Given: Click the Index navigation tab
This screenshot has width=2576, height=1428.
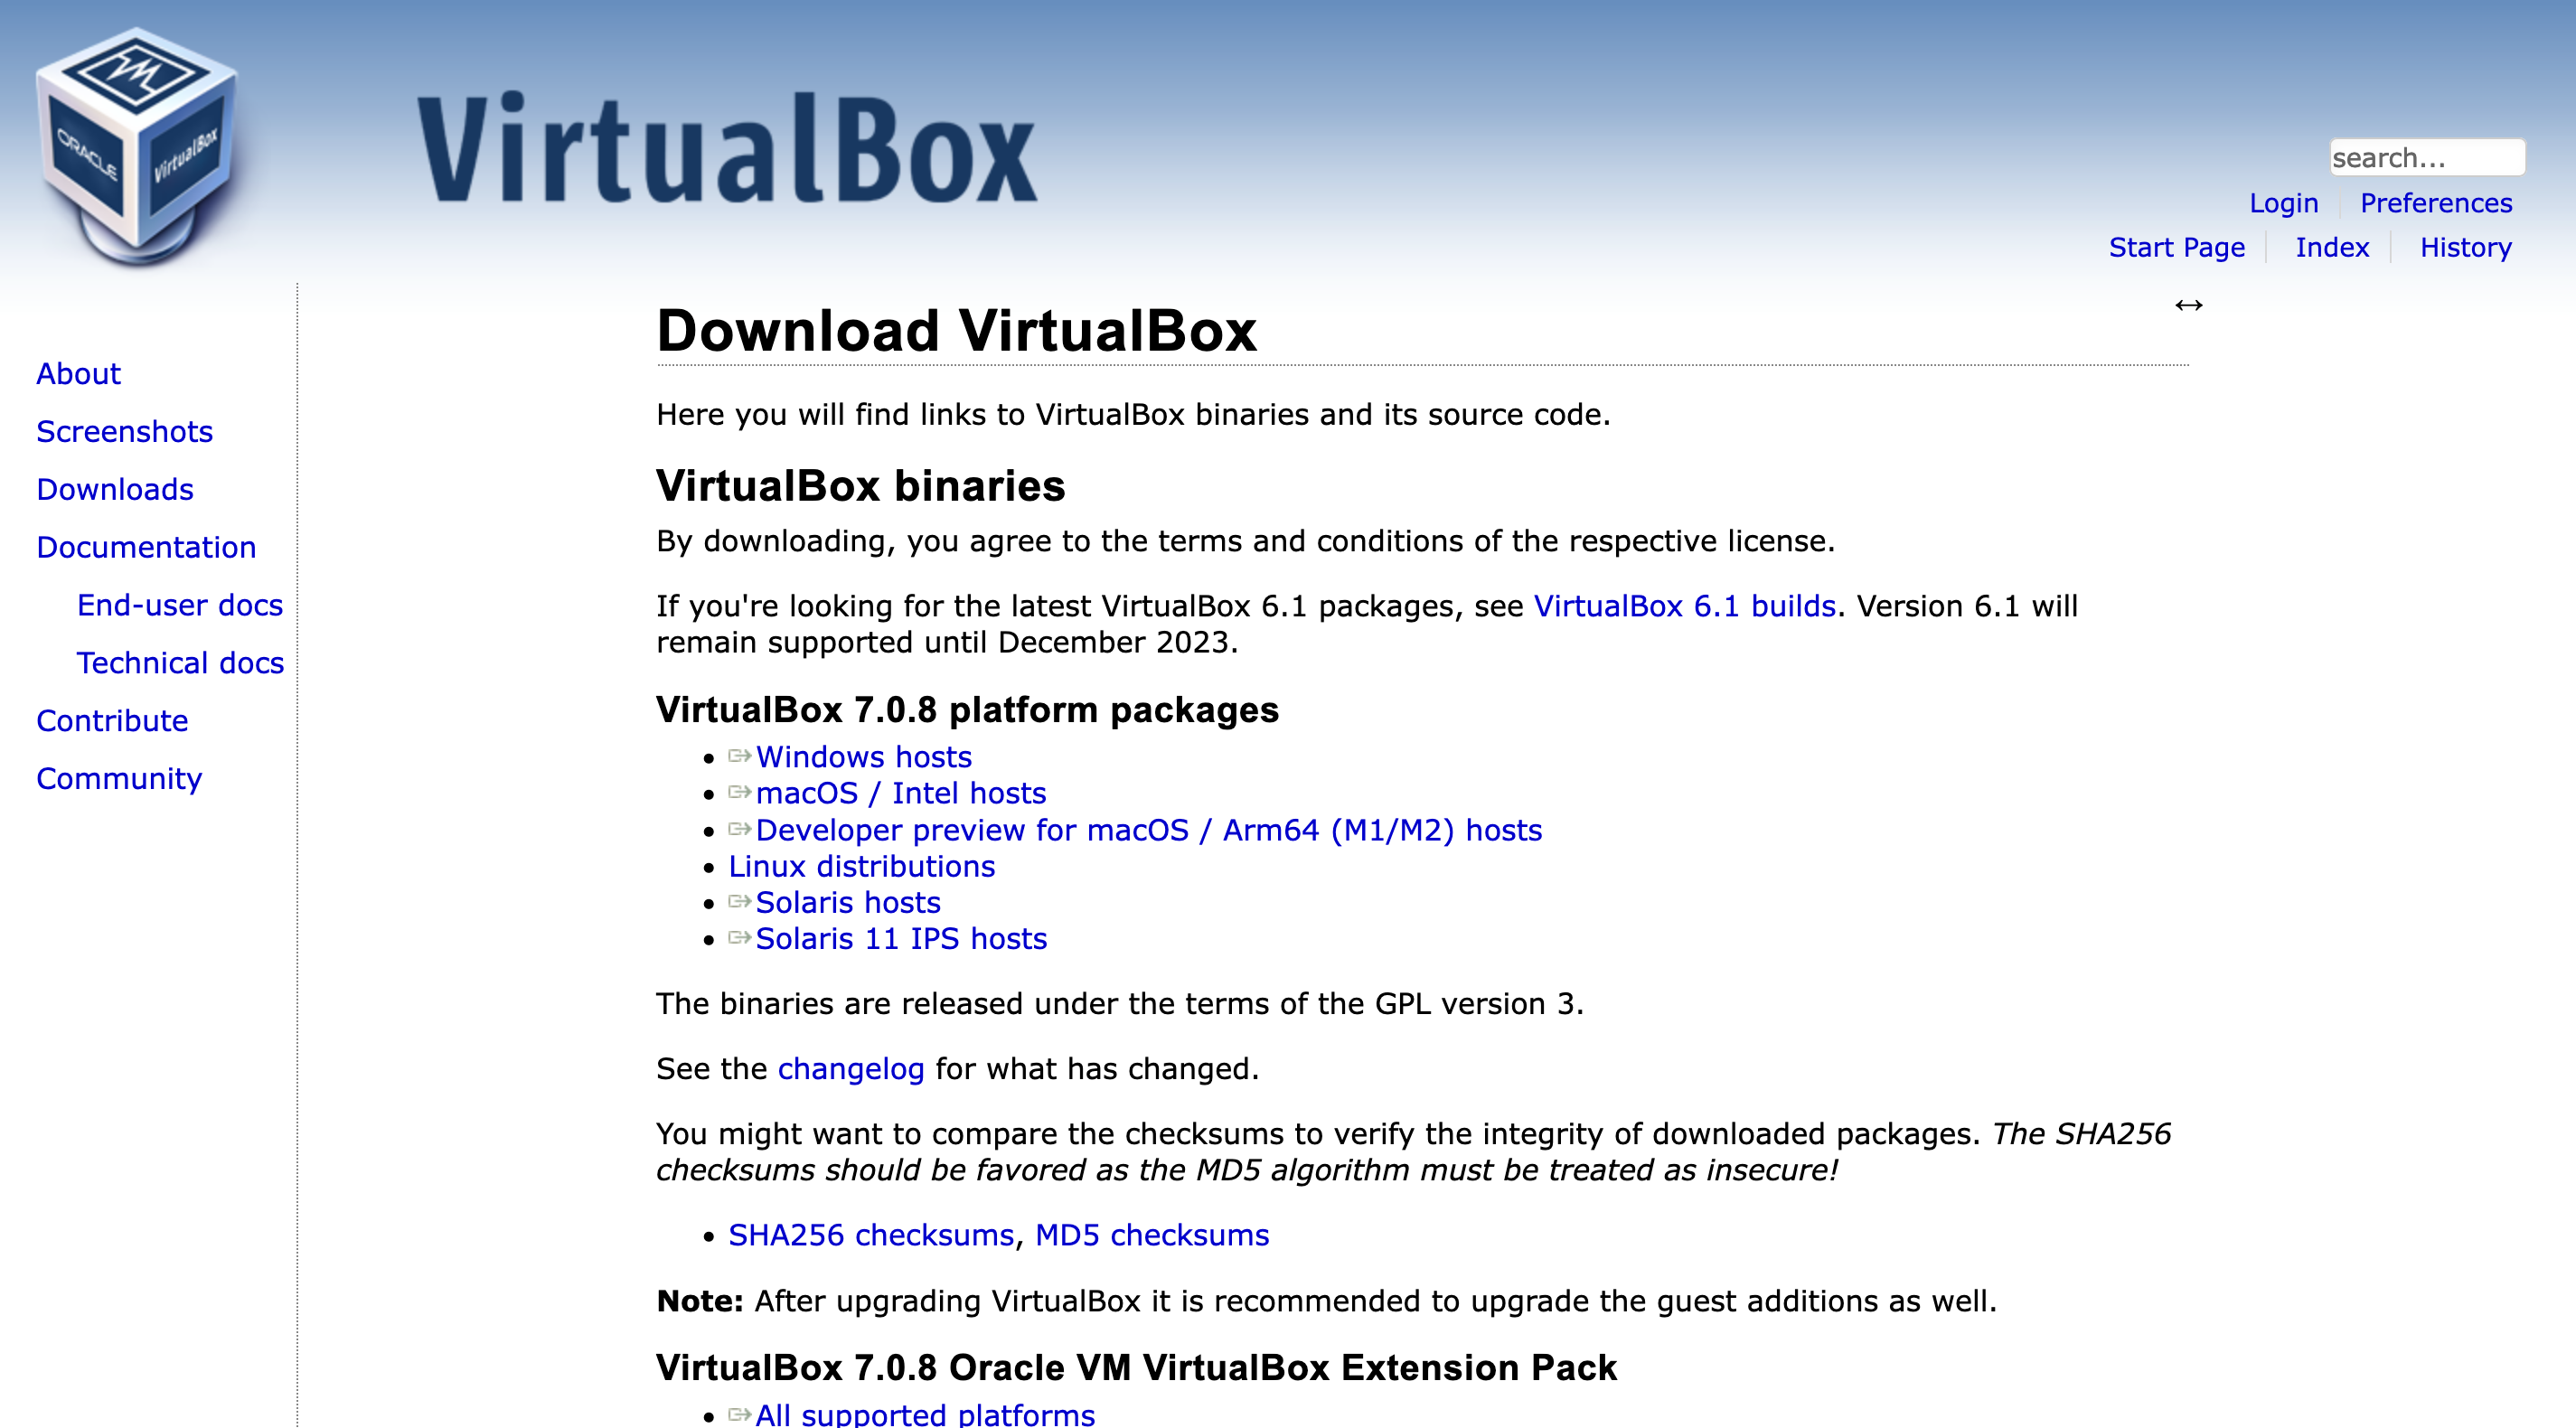Looking at the screenshot, I should (2332, 248).
